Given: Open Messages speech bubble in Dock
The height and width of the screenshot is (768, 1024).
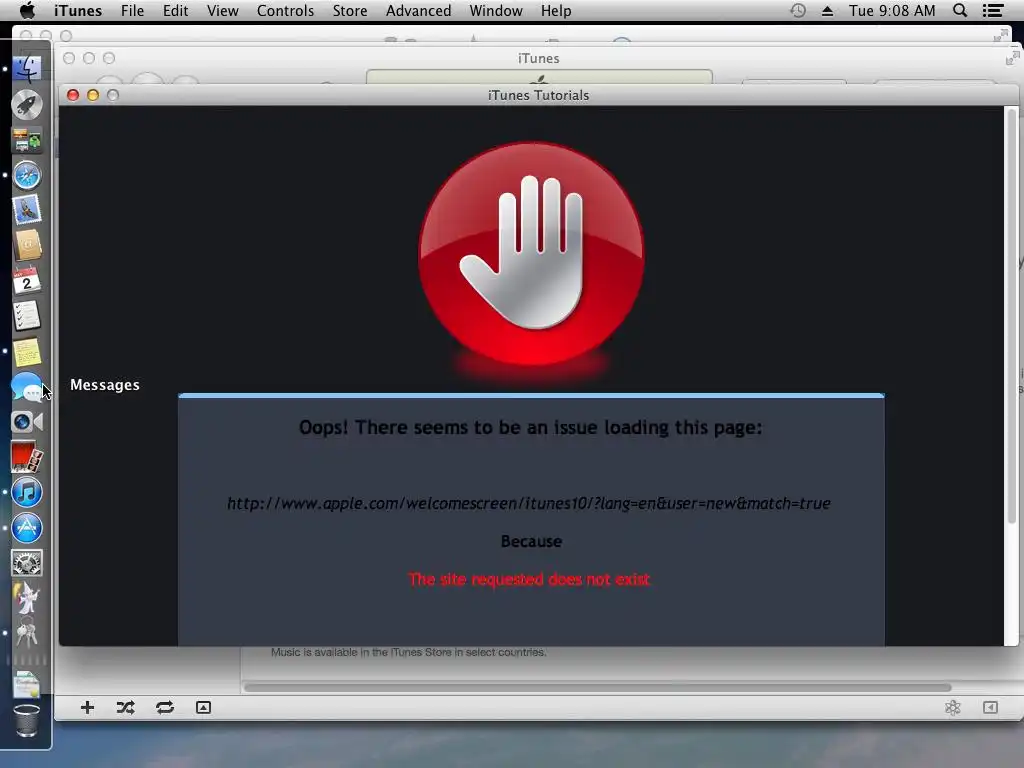Looking at the screenshot, I should point(27,387).
